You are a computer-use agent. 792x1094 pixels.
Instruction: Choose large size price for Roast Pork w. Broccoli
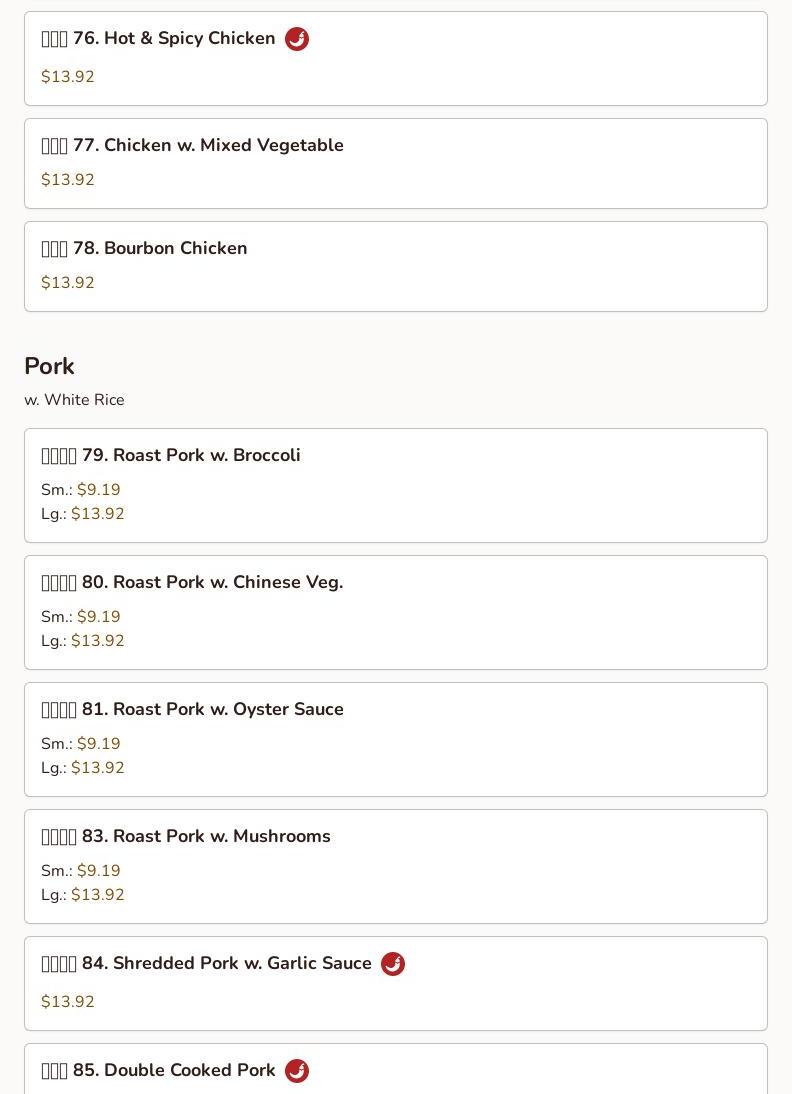[x=98, y=514]
